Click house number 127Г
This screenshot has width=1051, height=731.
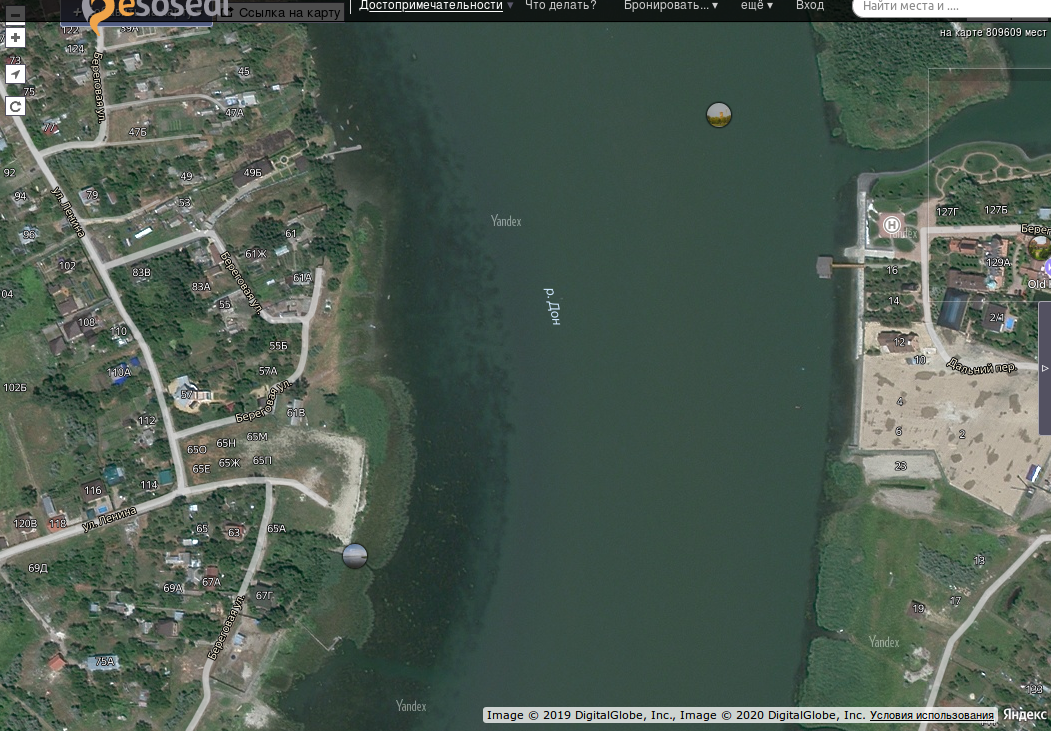tap(947, 212)
